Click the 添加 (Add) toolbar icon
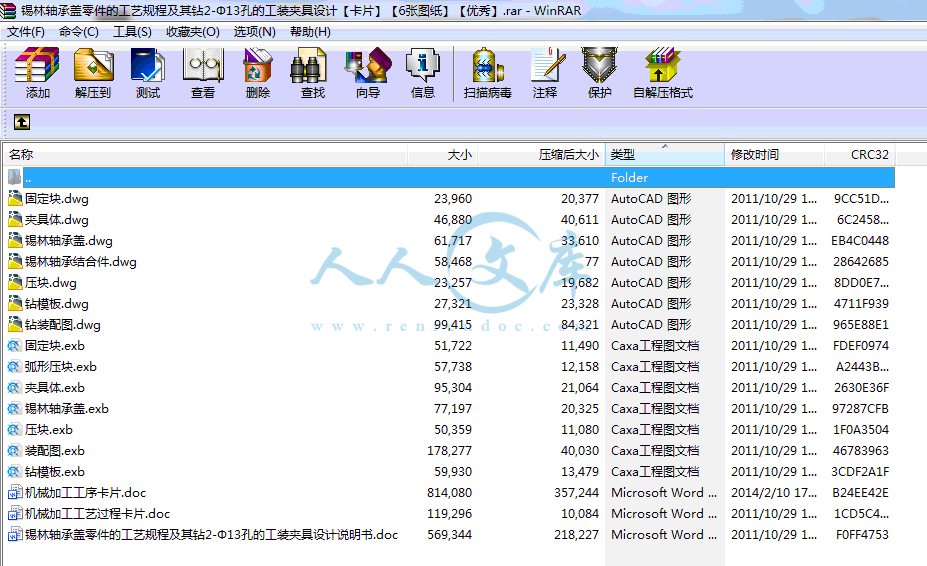Screen dimensions: 927x566 click(x=37, y=72)
